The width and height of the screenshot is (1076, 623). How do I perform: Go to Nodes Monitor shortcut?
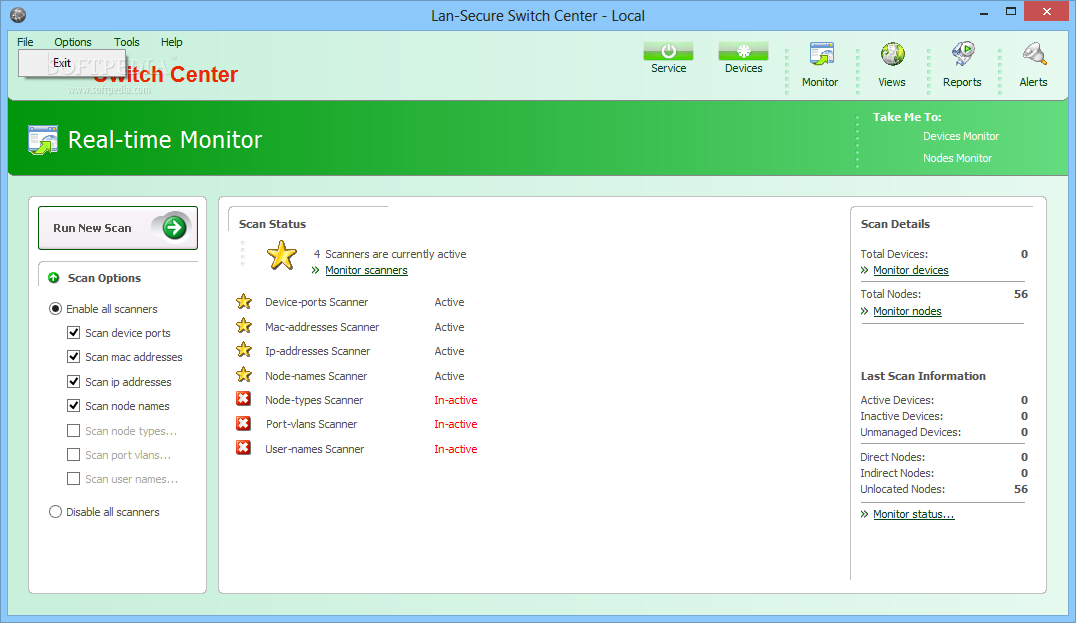[957, 158]
